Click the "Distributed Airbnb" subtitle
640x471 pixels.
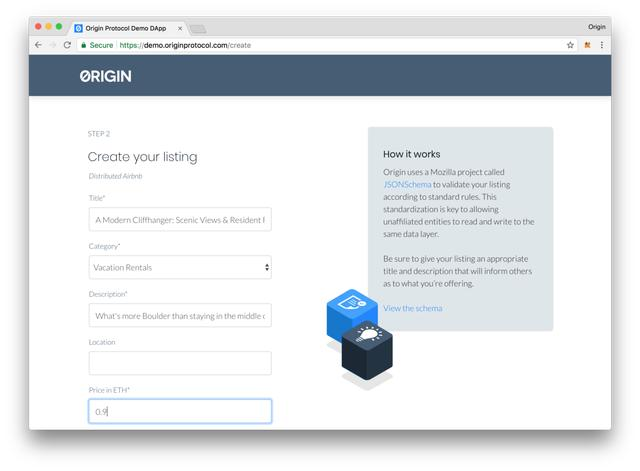[116, 176]
